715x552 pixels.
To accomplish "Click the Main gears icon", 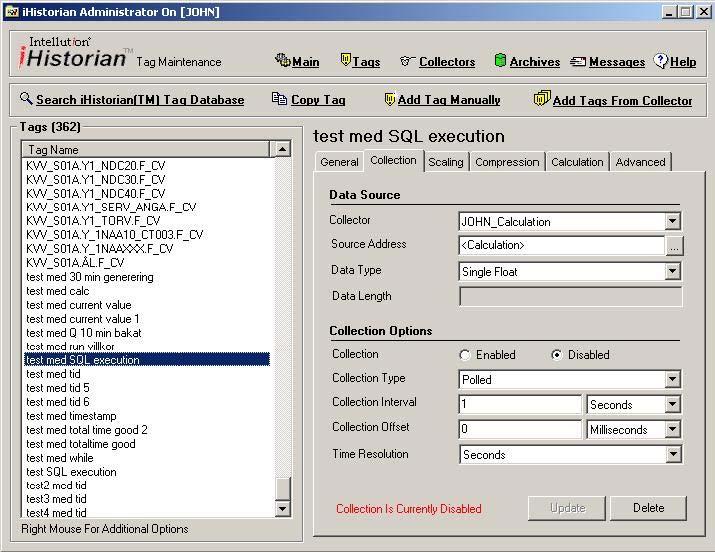I will pos(282,60).
